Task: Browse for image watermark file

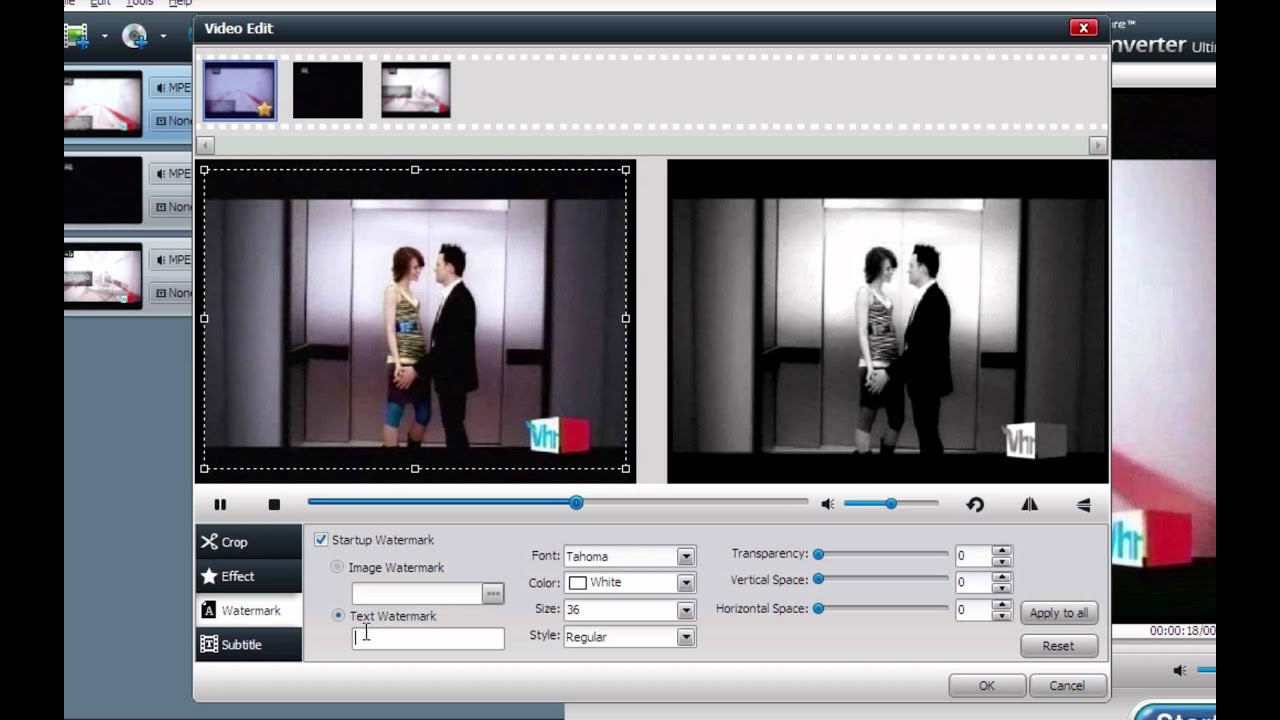Action: click(x=492, y=593)
